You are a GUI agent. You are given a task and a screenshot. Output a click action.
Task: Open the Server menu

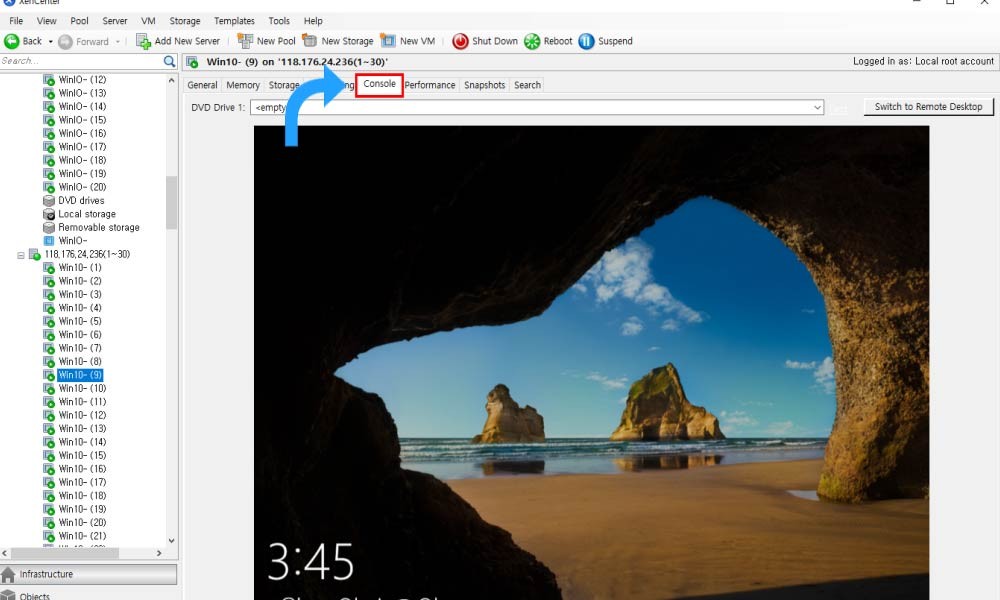[115, 21]
